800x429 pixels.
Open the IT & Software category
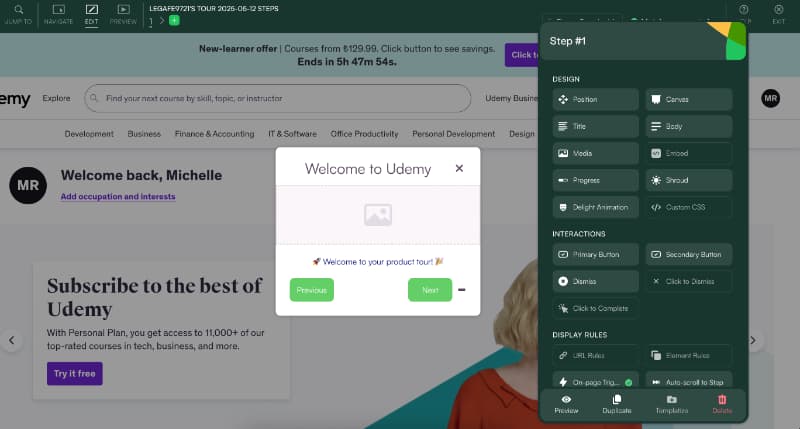(x=292, y=134)
